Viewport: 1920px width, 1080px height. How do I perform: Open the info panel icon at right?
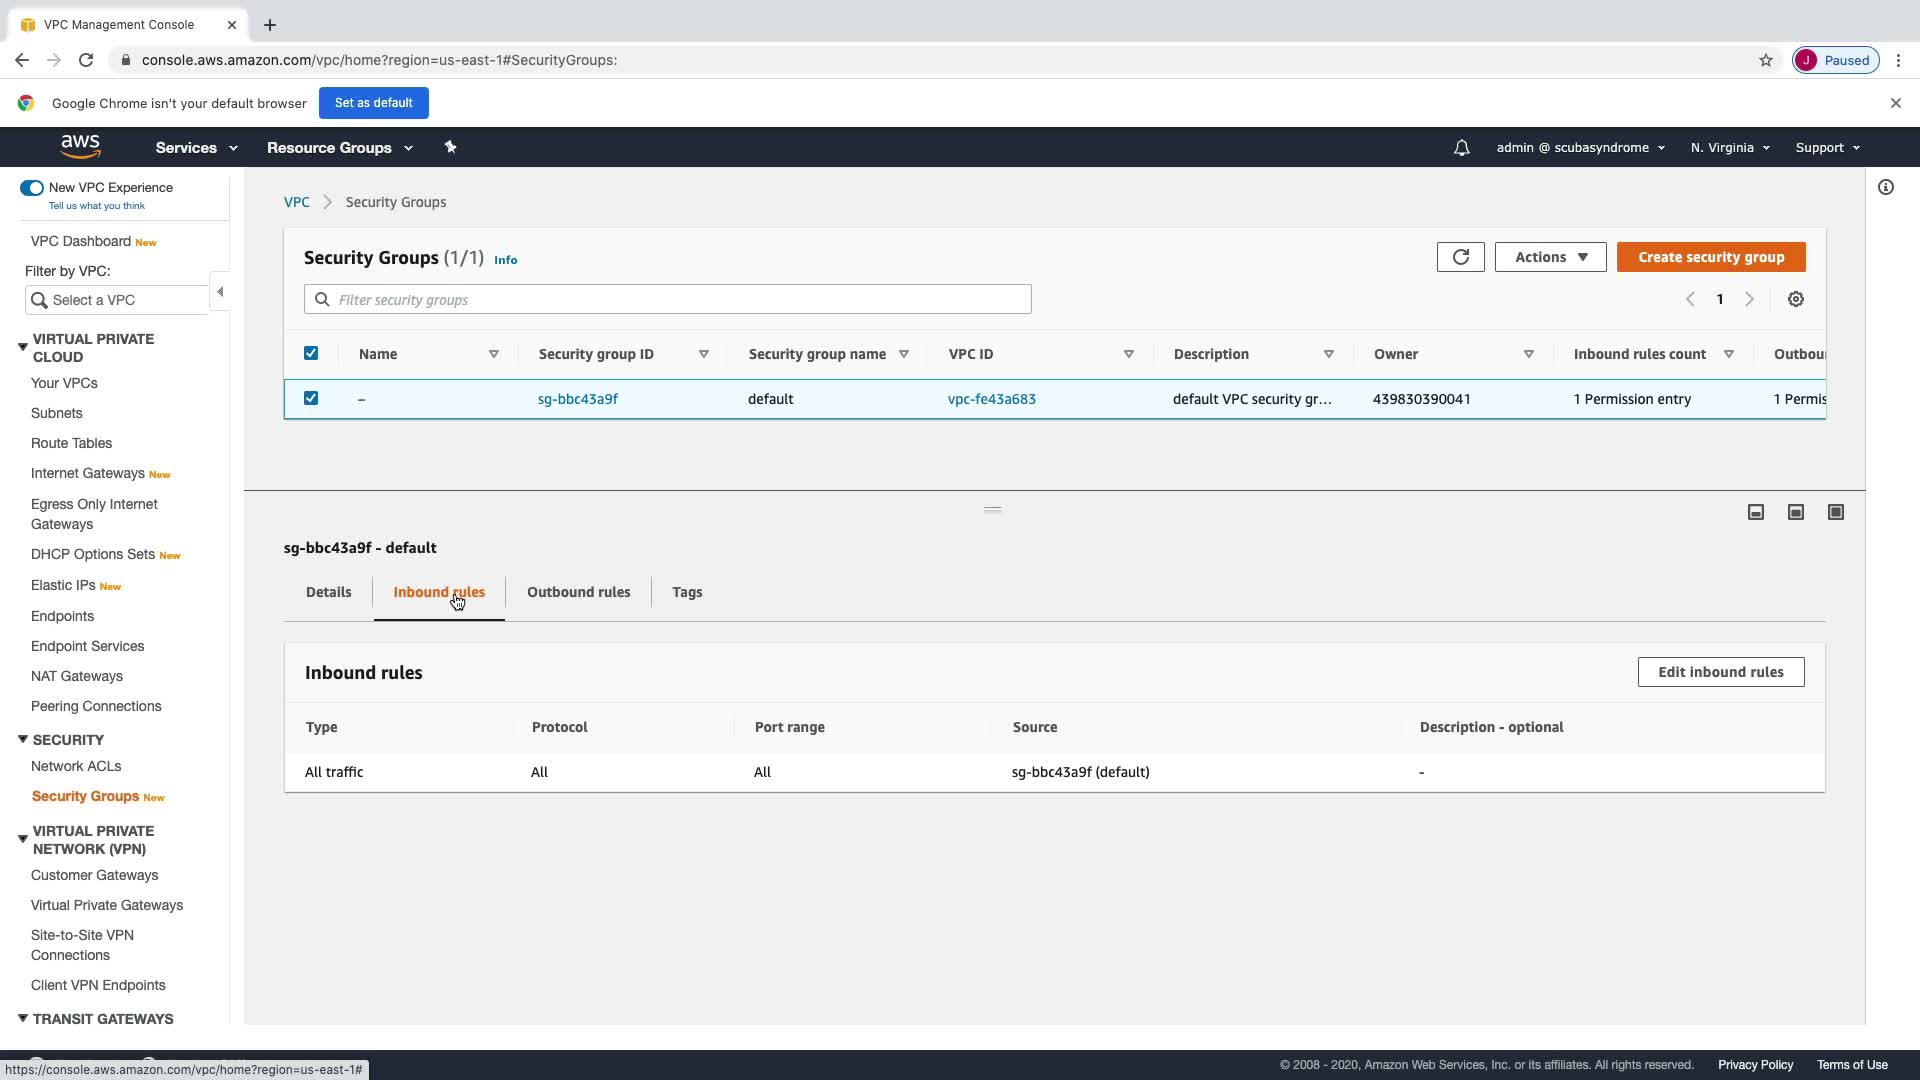click(1885, 187)
